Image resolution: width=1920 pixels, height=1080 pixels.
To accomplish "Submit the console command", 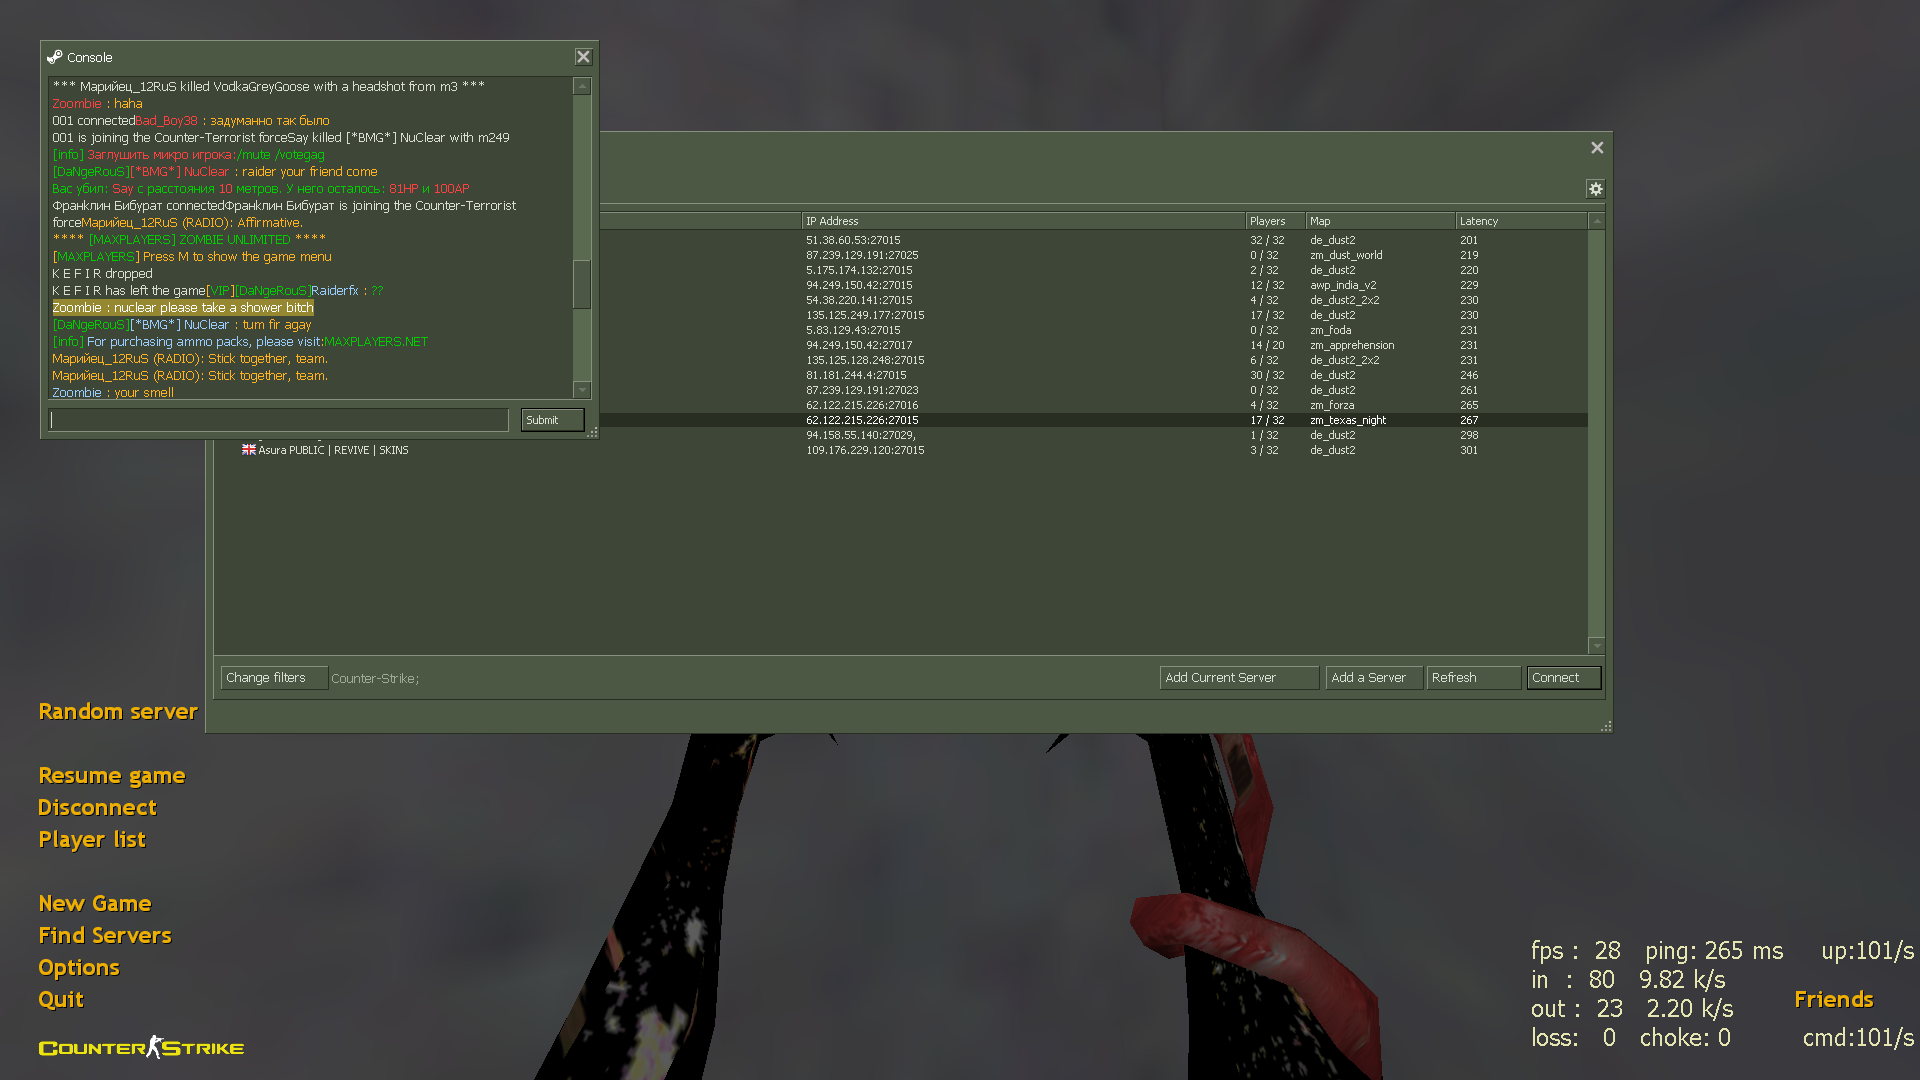I will pos(552,420).
